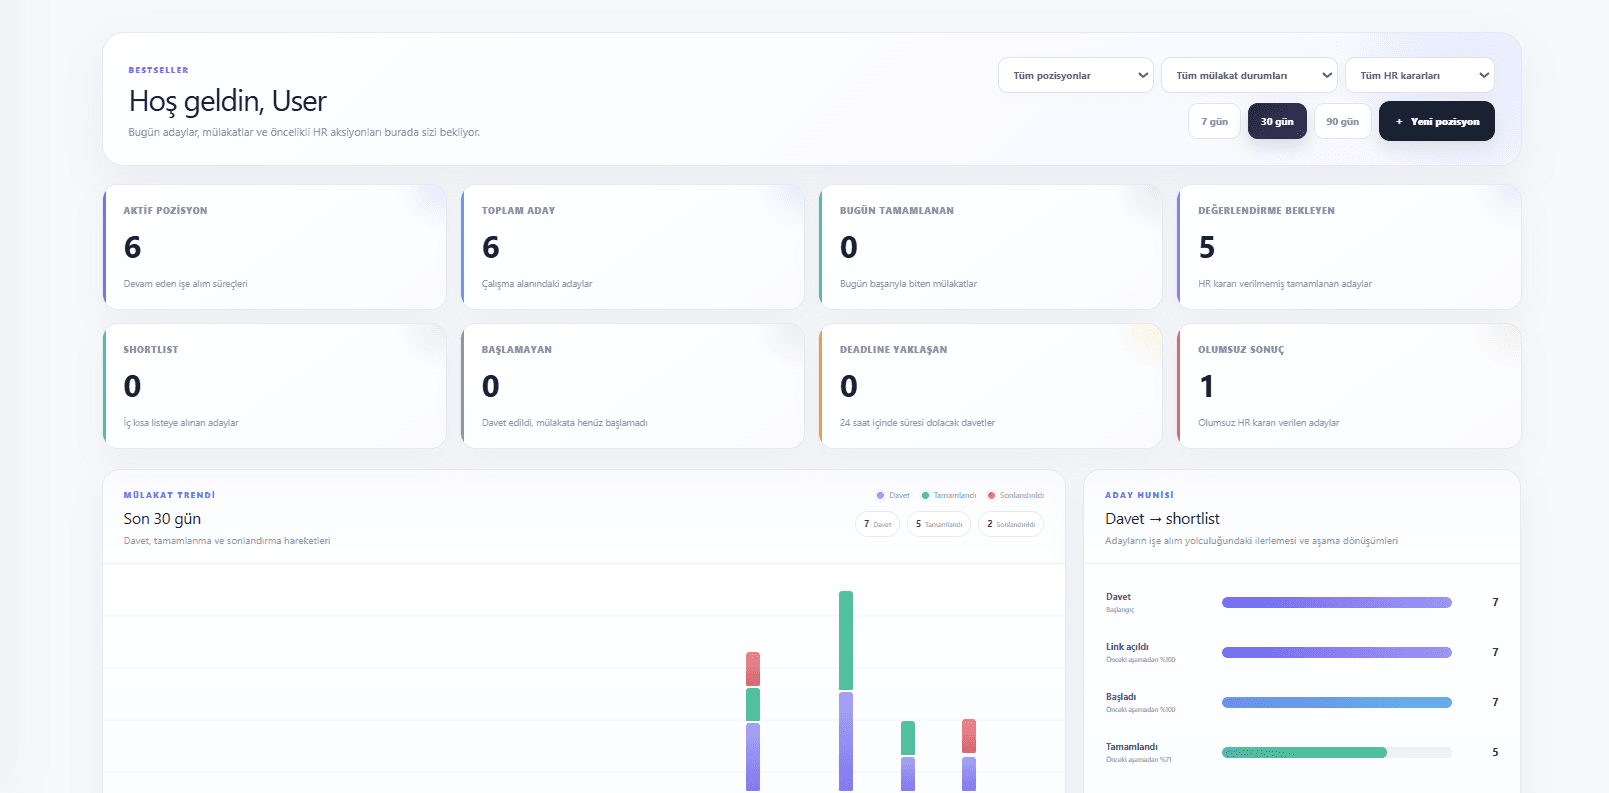Toggle the Sonlandırıldı legend dot

991,495
